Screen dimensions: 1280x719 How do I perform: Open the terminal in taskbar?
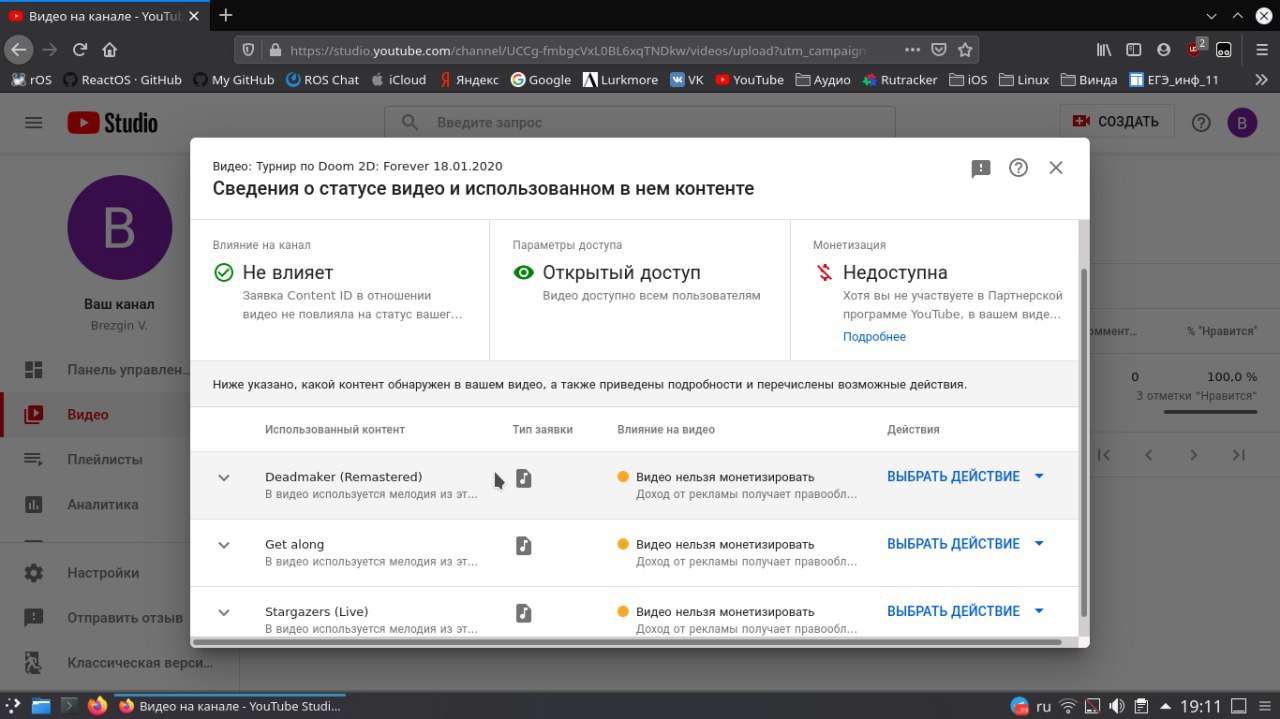coord(69,706)
